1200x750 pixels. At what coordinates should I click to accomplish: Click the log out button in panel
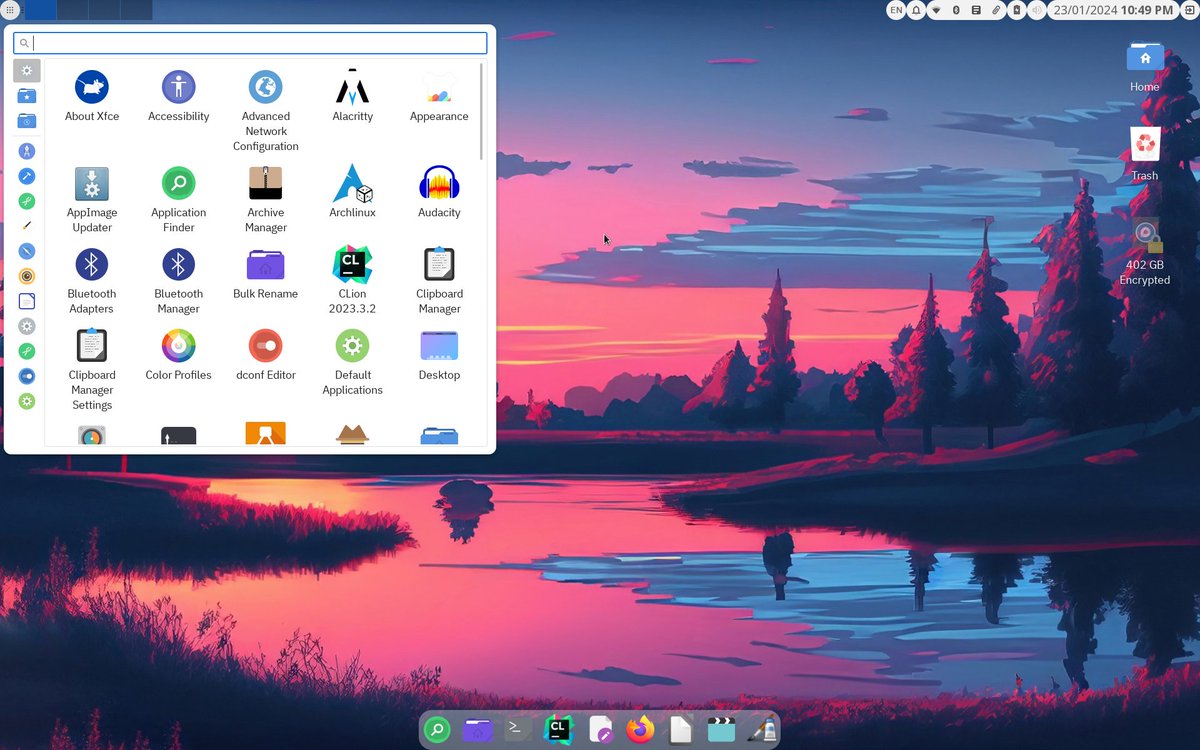[1190, 10]
